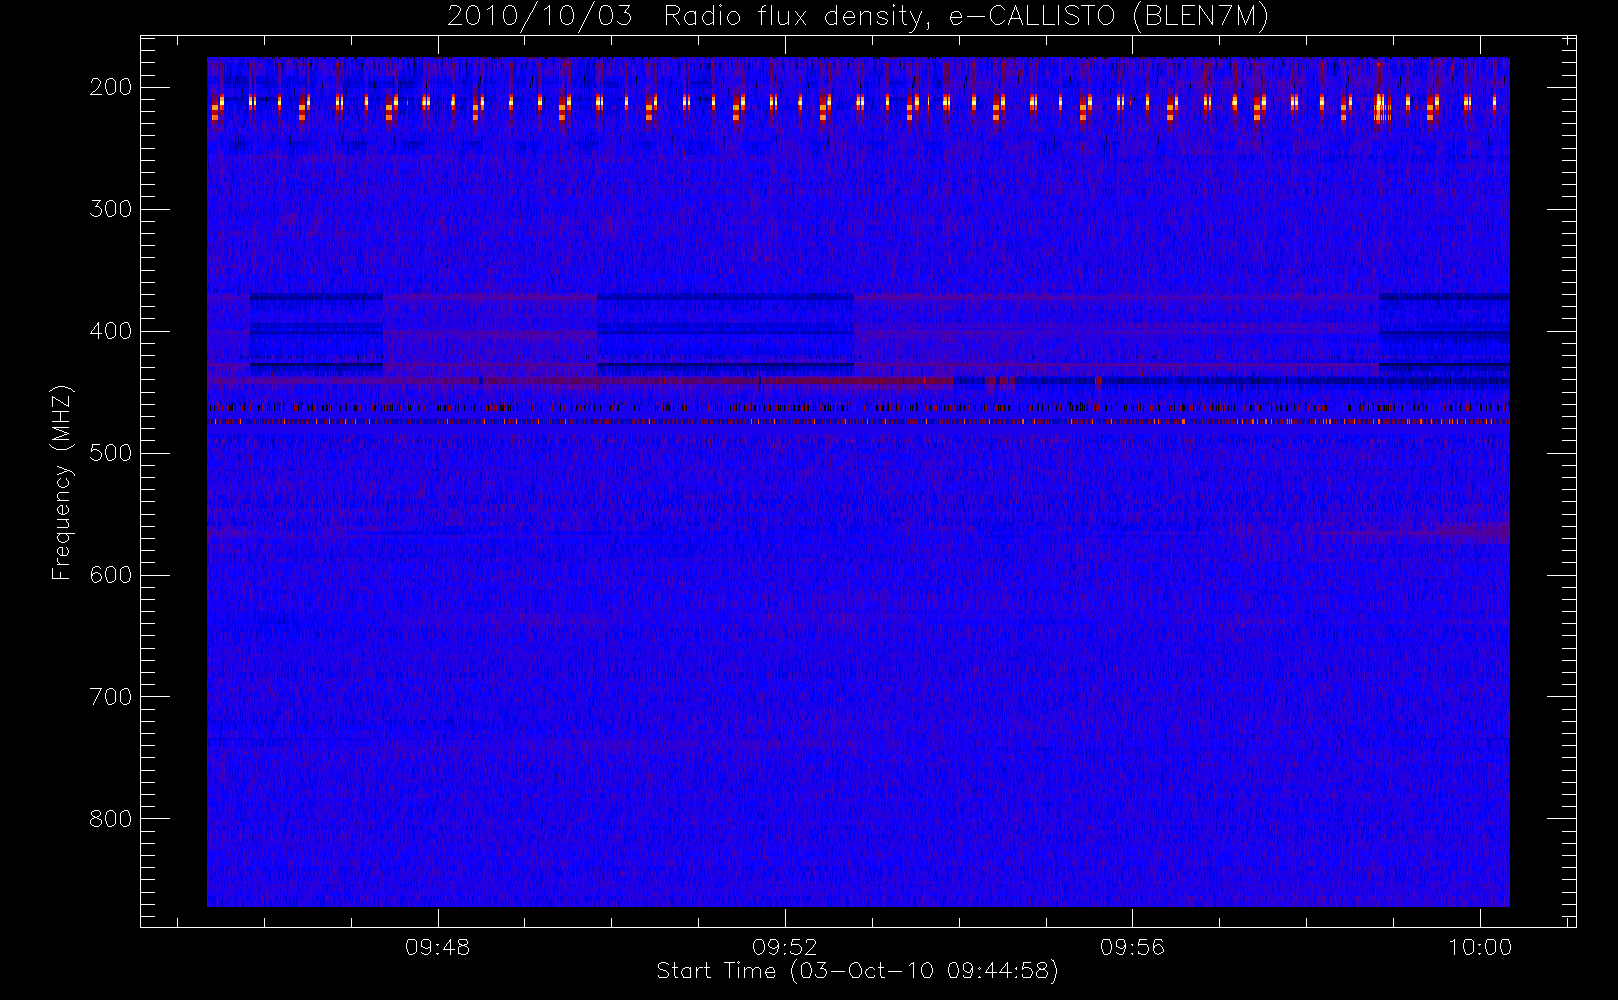Click the 800 frequency tick label
This screenshot has height=1000, width=1618.
pyautogui.click(x=111, y=819)
